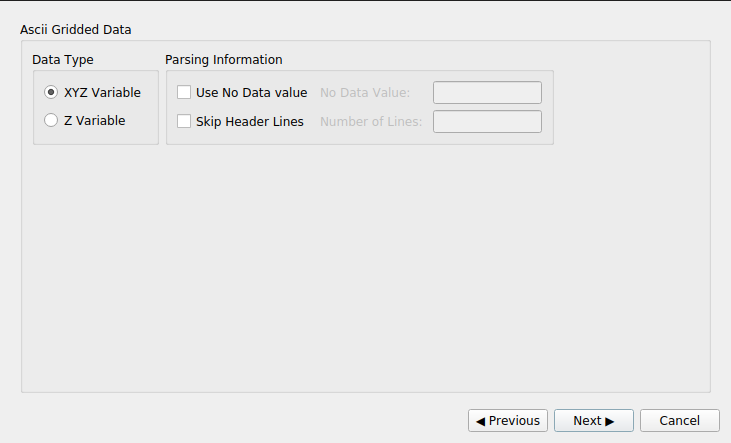Click the left arrow icon on Previous
The image size is (731, 443).
click(481, 421)
